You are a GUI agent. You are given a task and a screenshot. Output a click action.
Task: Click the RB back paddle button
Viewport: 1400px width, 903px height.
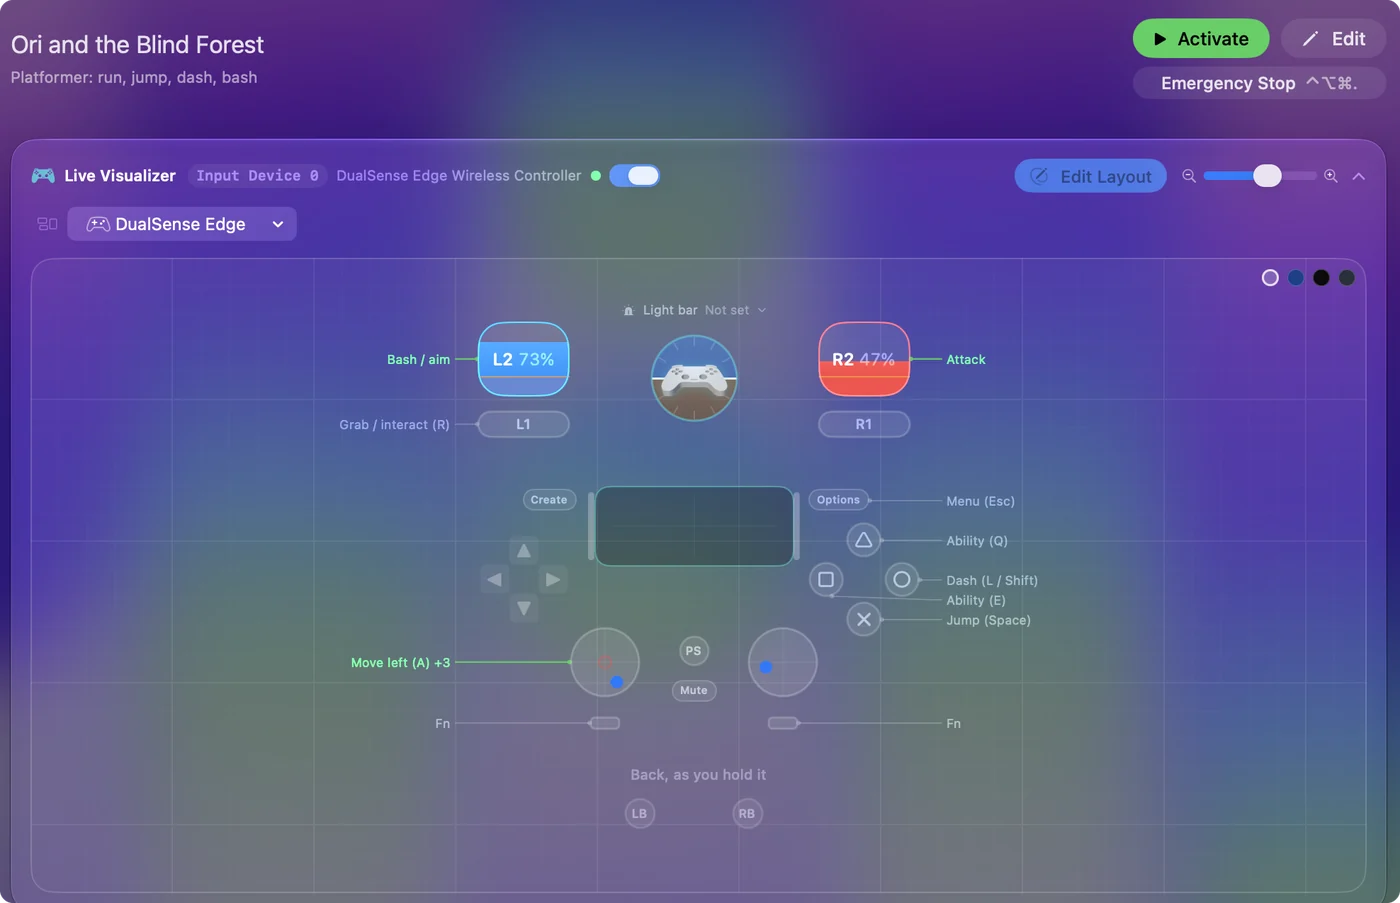747,814
